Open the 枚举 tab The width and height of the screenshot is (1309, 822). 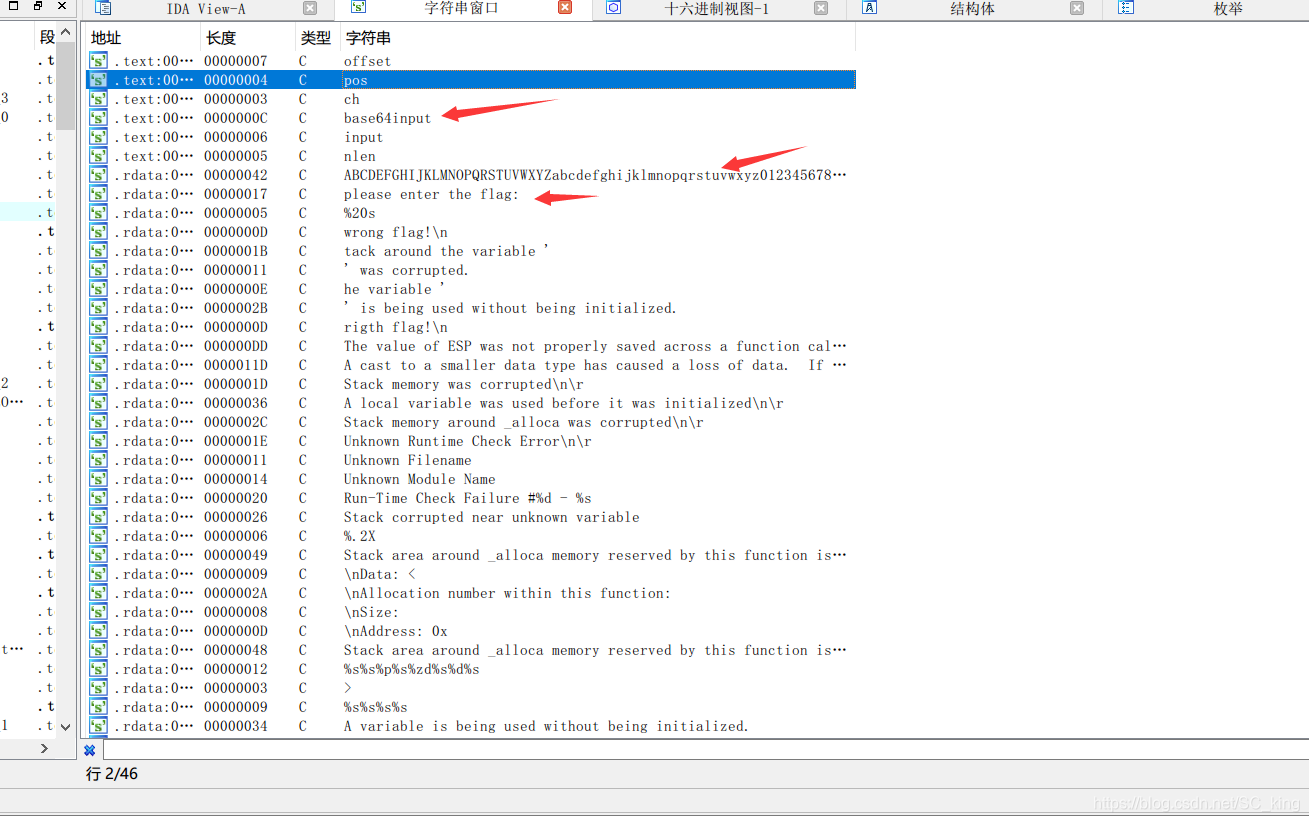pyautogui.click(x=1229, y=9)
